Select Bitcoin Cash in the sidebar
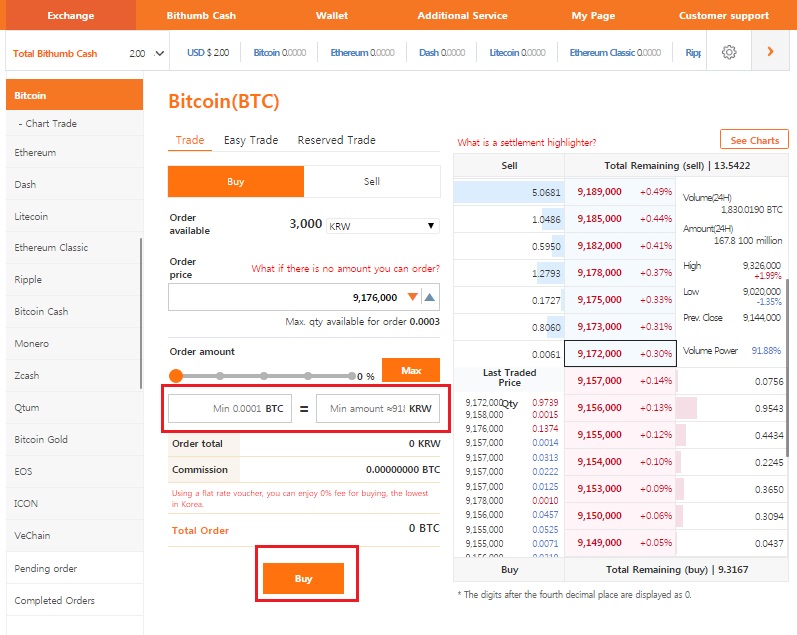 tap(74, 311)
